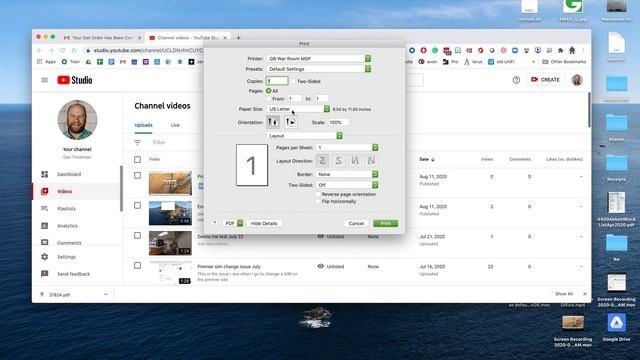
Task: Go back using Chrome back arrow
Action: tap(40, 50)
